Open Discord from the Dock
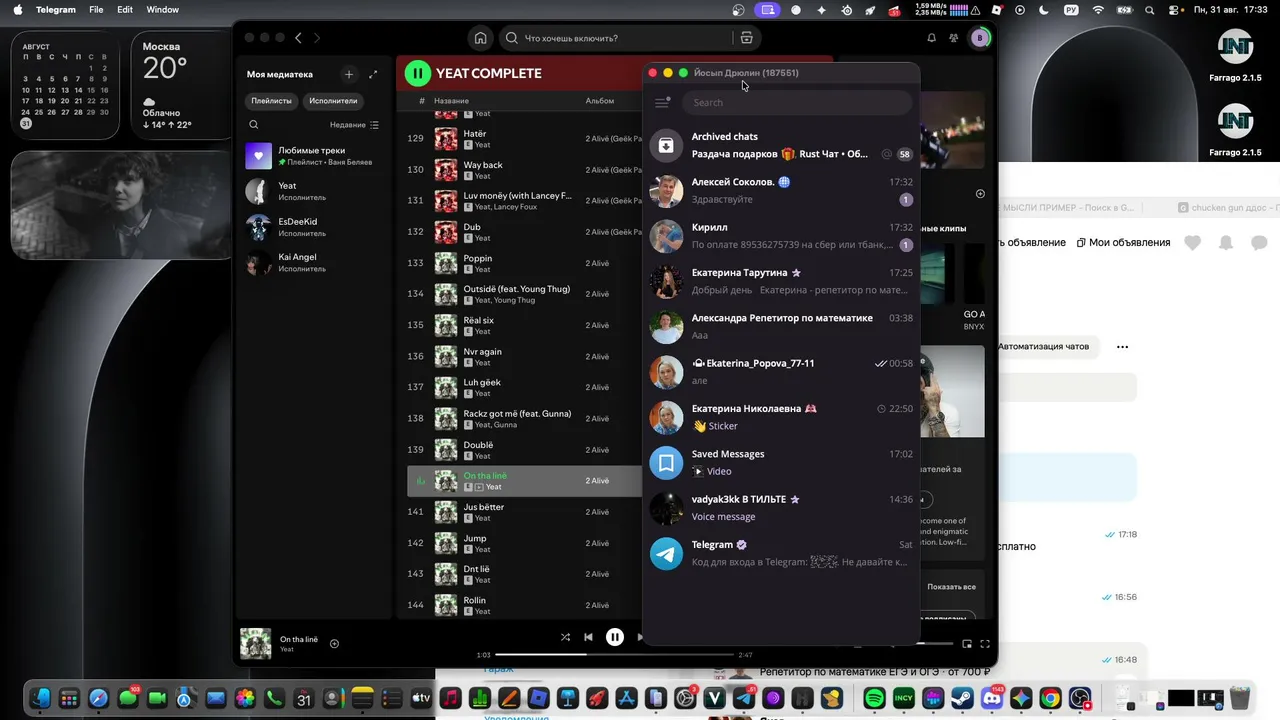Viewport: 1280px width, 720px height. (x=991, y=699)
